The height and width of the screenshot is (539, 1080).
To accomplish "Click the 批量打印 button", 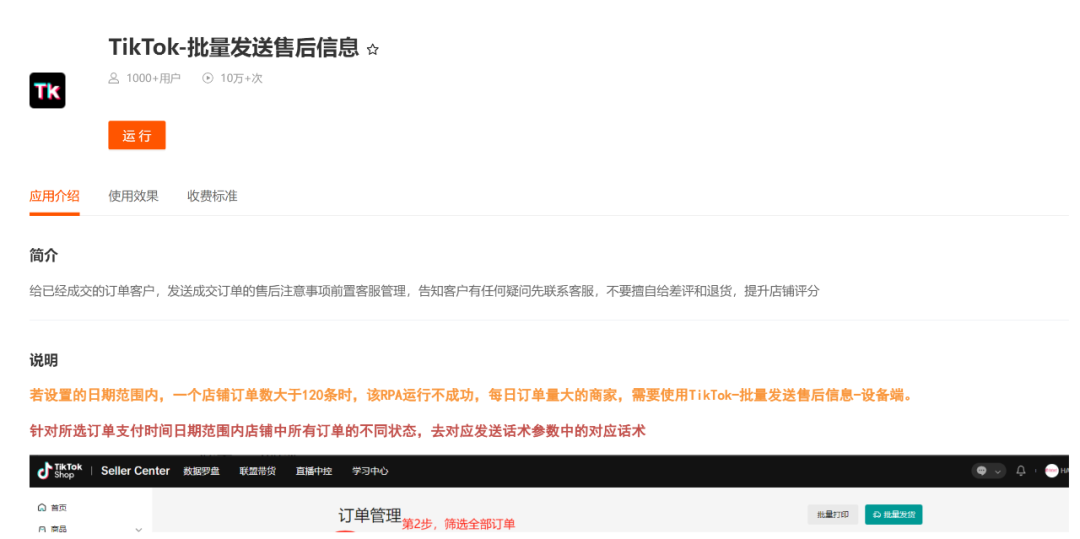I will click(833, 514).
